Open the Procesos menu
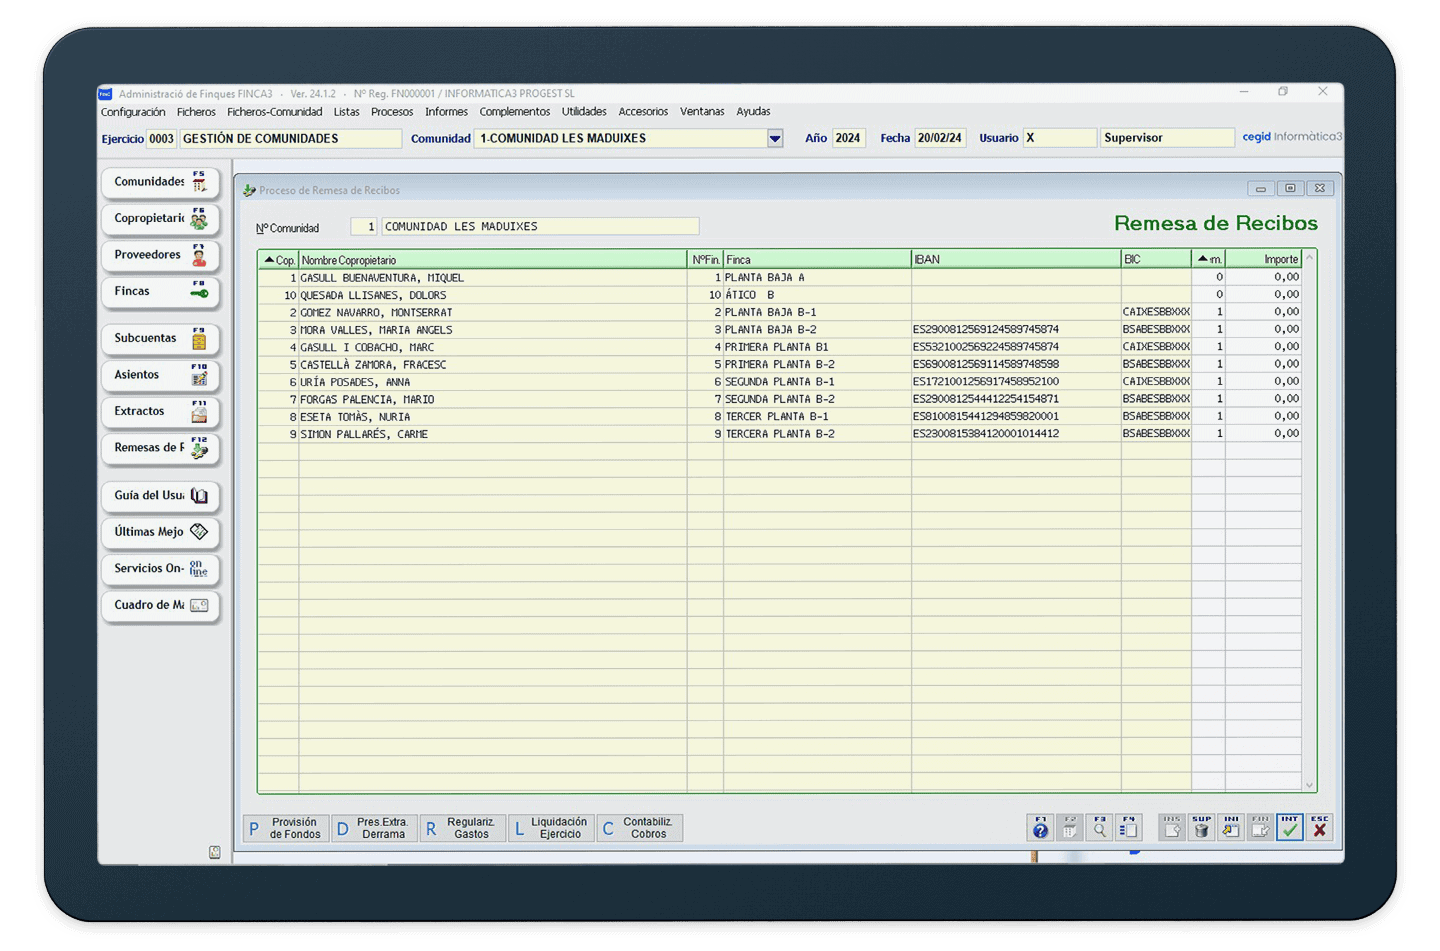 coord(392,112)
